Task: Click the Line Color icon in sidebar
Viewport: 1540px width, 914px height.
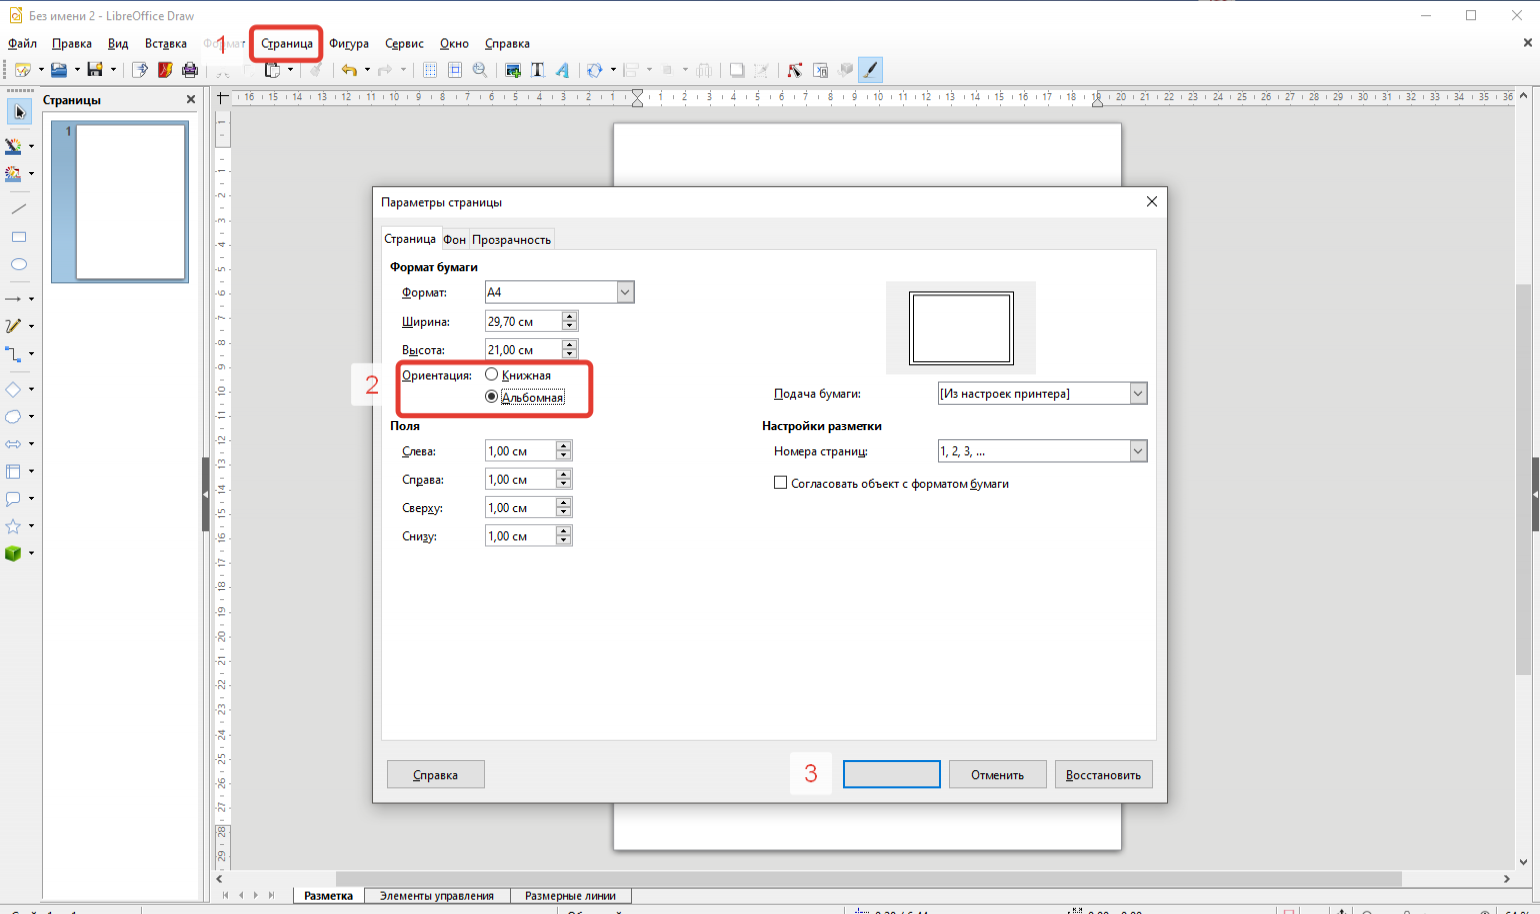Action: (14, 146)
